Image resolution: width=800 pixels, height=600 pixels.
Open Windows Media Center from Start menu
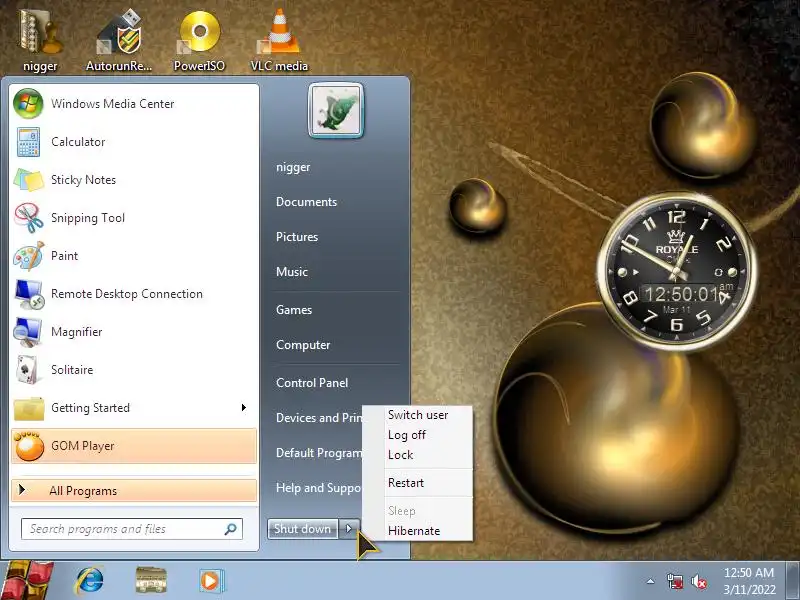[x=134, y=104]
